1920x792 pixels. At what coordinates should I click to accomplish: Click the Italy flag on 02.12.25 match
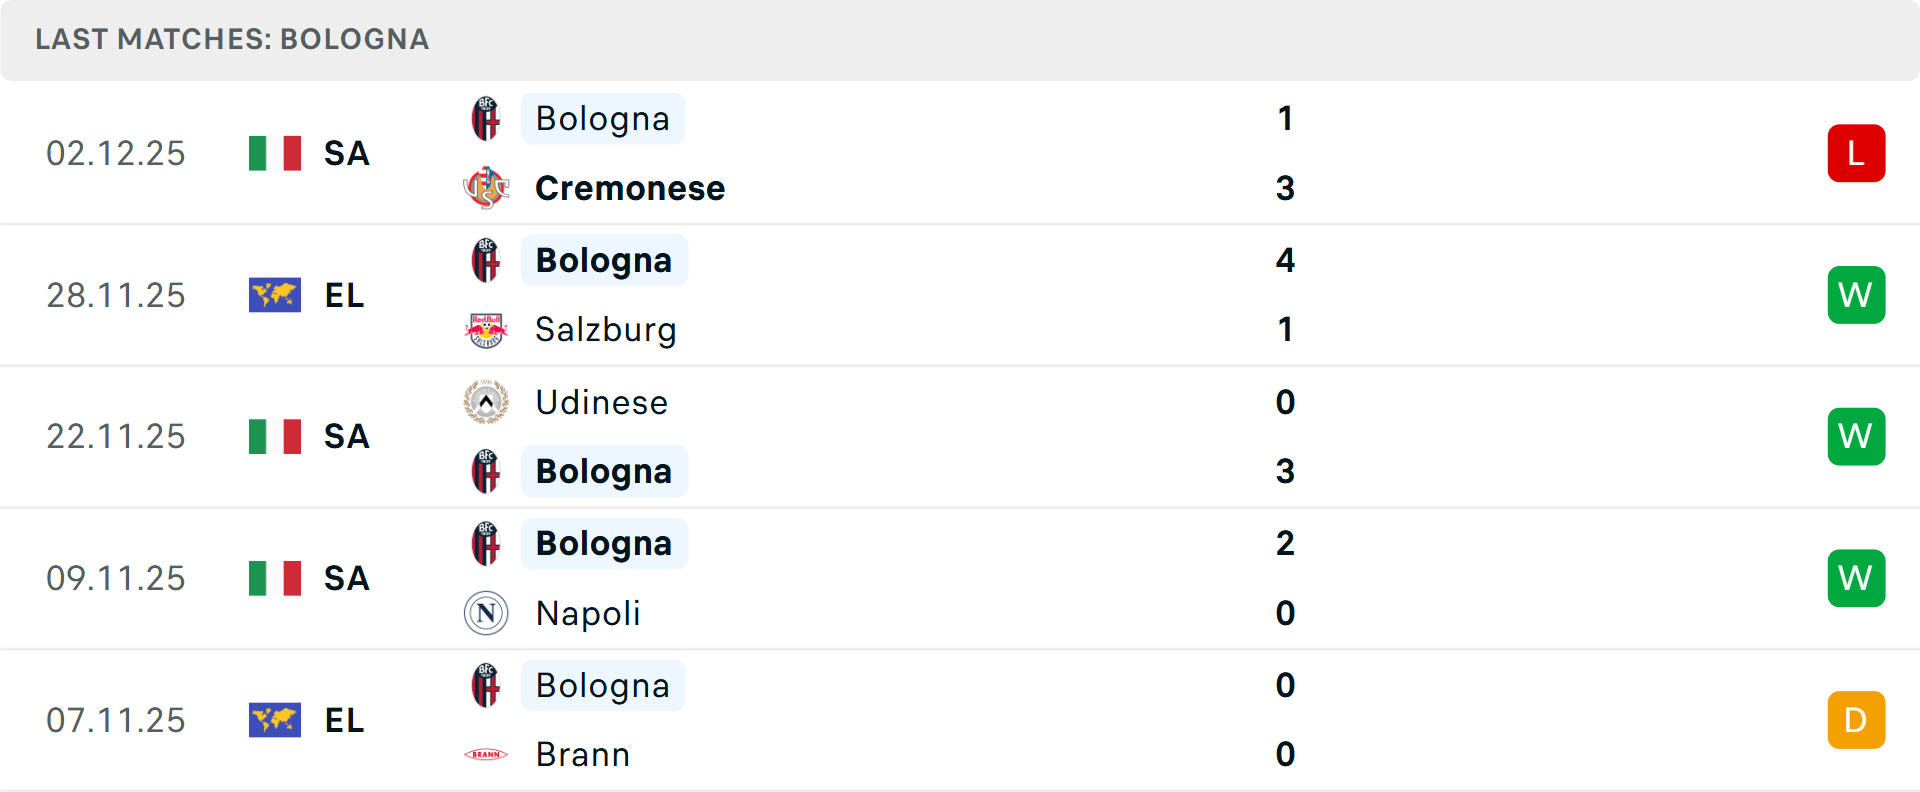pos(275,153)
